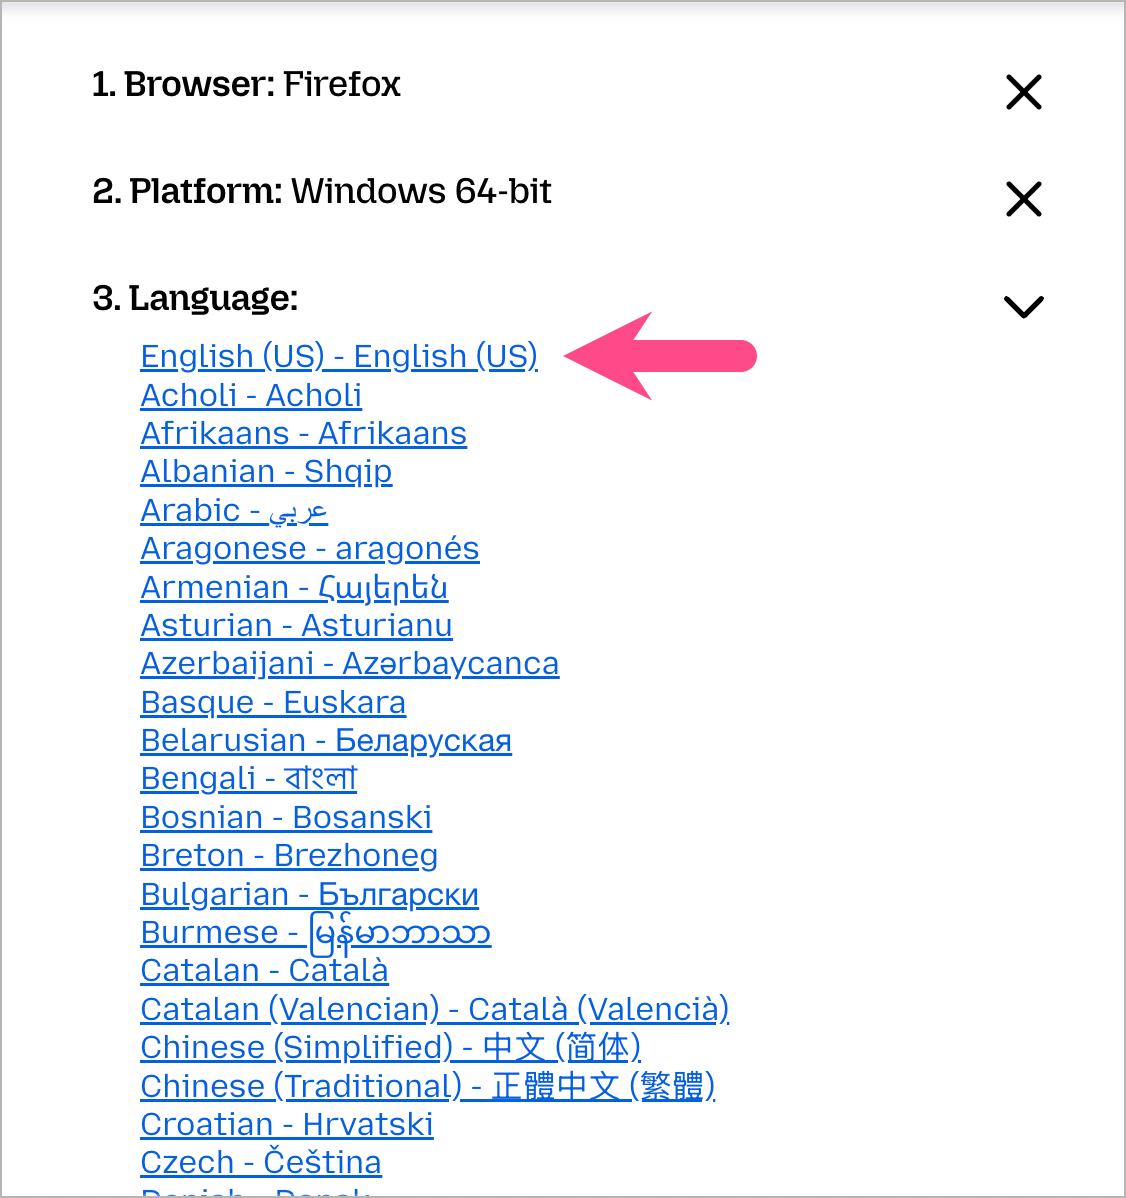Choose English (US) language link
1126x1198 pixels.
[x=339, y=356]
